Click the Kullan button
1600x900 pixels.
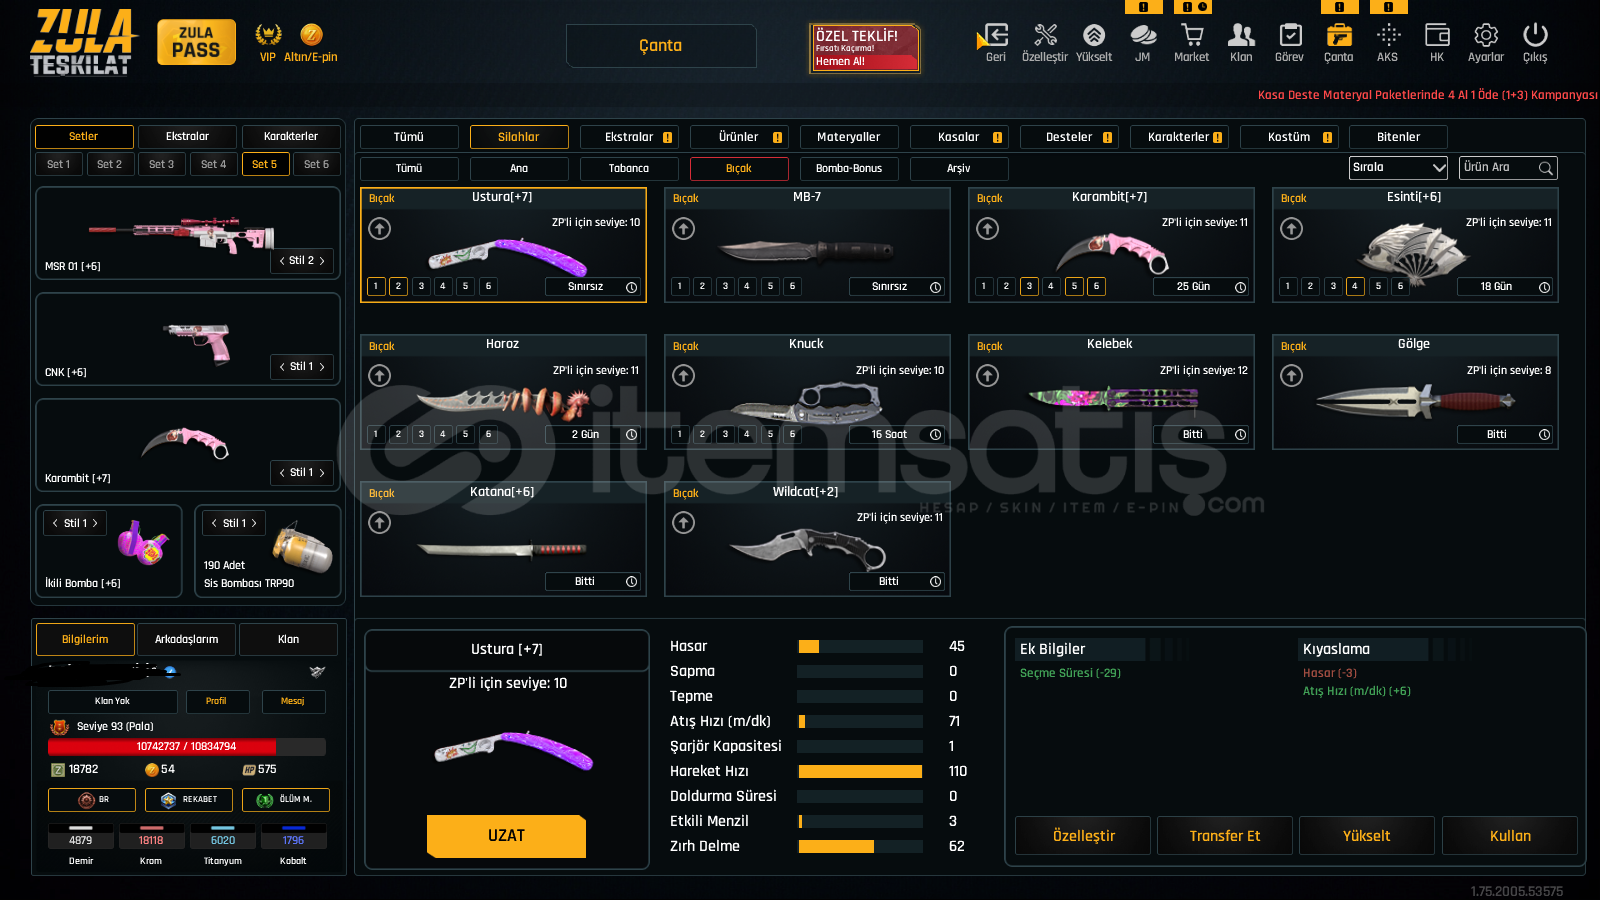pos(1510,836)
